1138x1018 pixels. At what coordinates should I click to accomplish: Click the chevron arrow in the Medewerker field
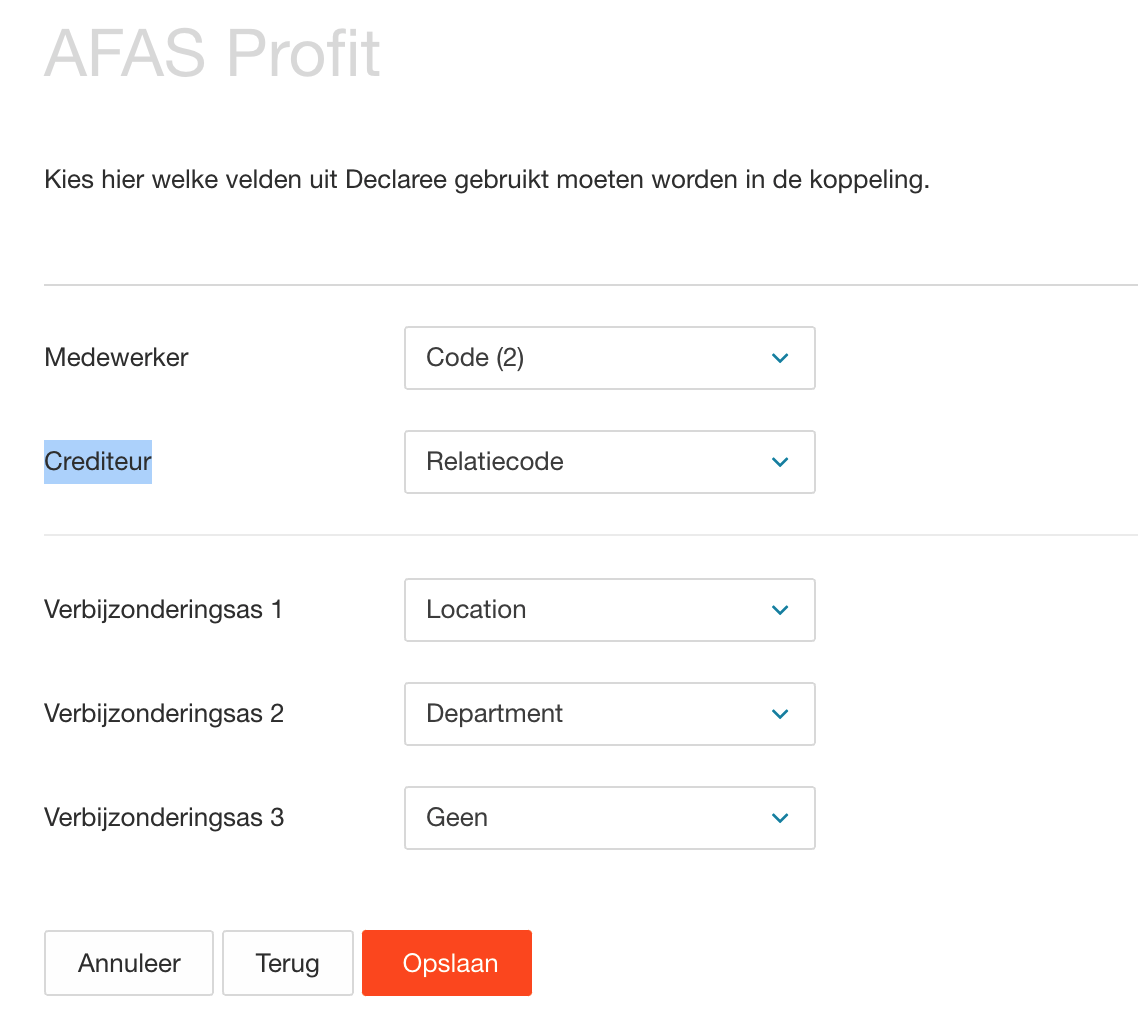[781, 358]
